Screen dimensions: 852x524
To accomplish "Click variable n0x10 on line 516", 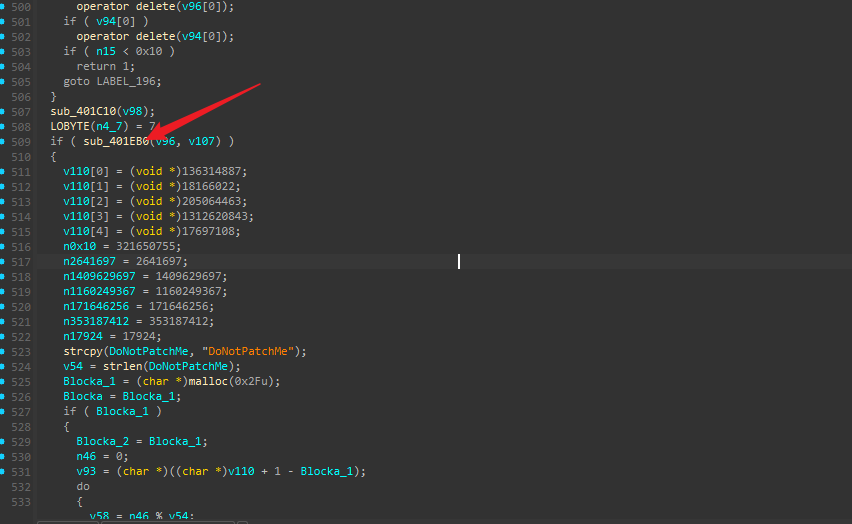I will tap(79, 246).
